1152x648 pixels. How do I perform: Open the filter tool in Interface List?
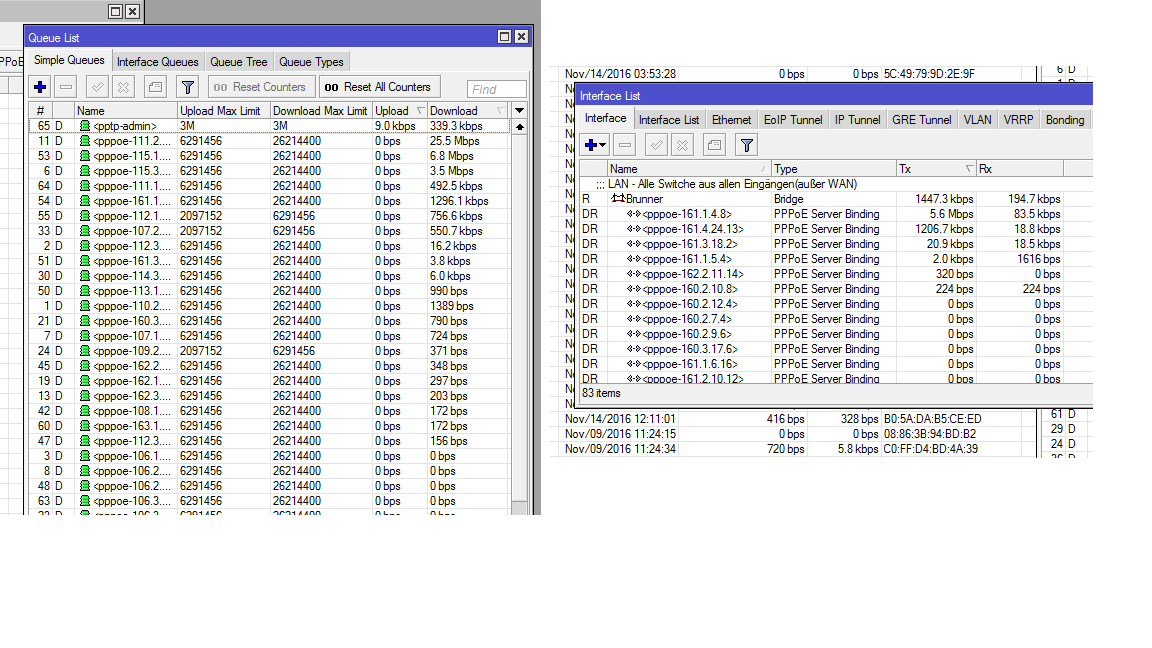coord(746,145)
